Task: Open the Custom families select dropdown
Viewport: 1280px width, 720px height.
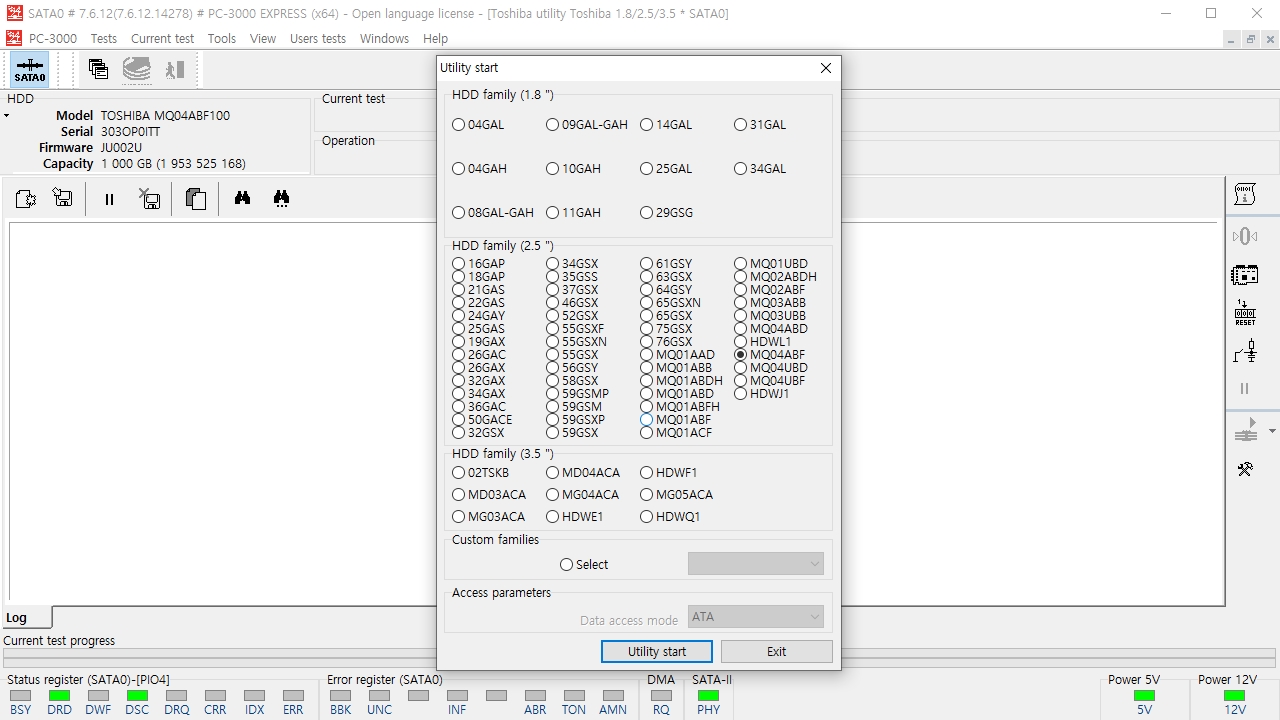Action: [756, 564]
